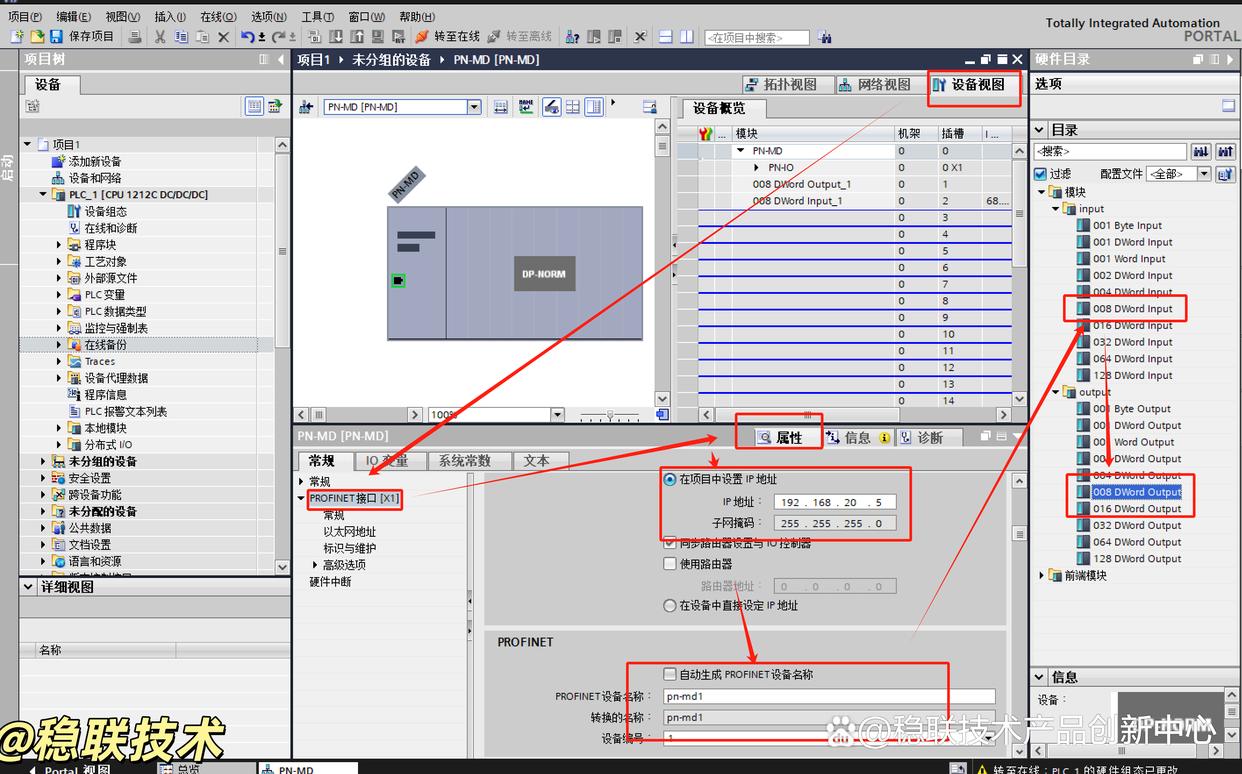
Task: Save project with the floppy disk icon
Action: tap(55, 37)
